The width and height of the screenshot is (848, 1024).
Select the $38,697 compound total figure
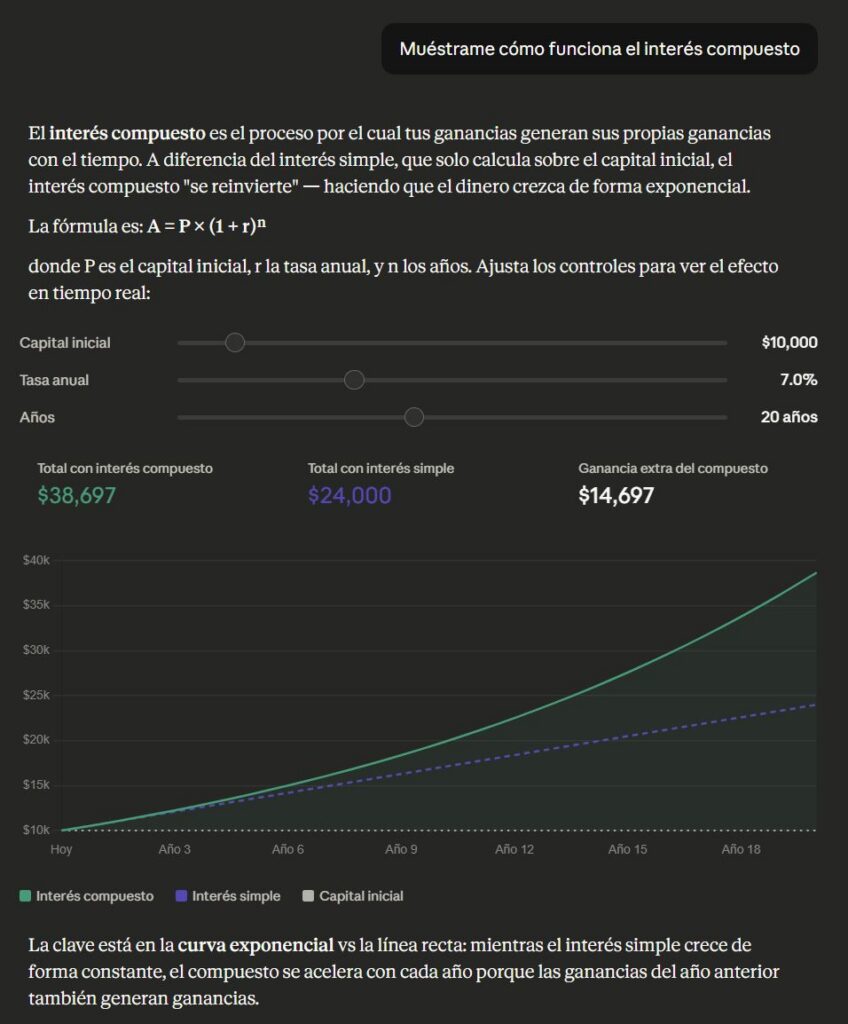coord(77,495)
